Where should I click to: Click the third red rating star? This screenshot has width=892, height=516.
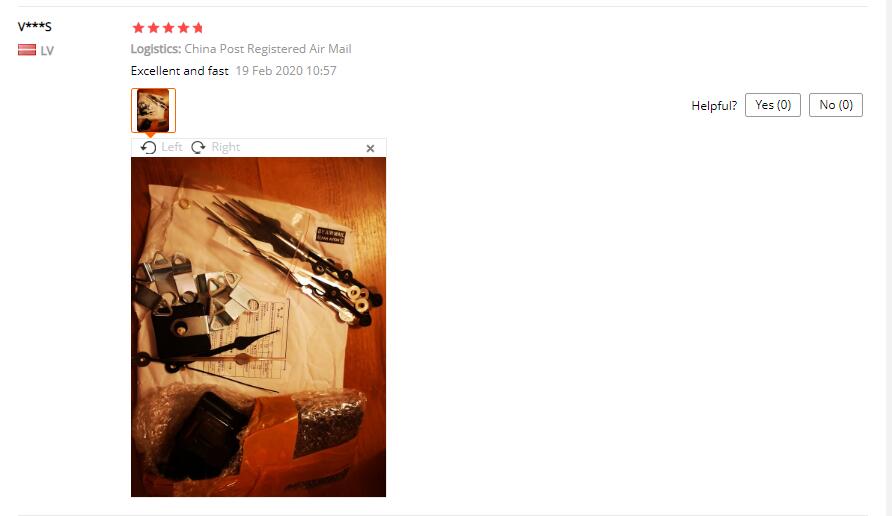[168, 28]
